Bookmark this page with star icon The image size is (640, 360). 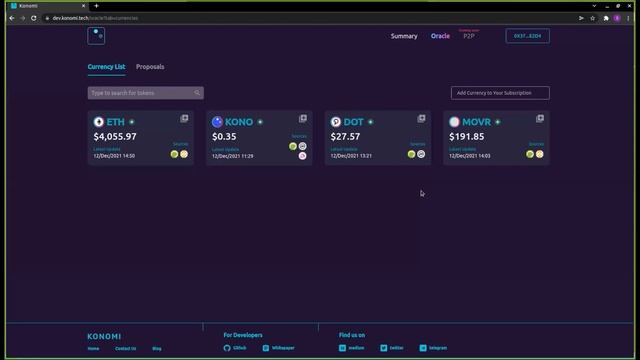593,18
